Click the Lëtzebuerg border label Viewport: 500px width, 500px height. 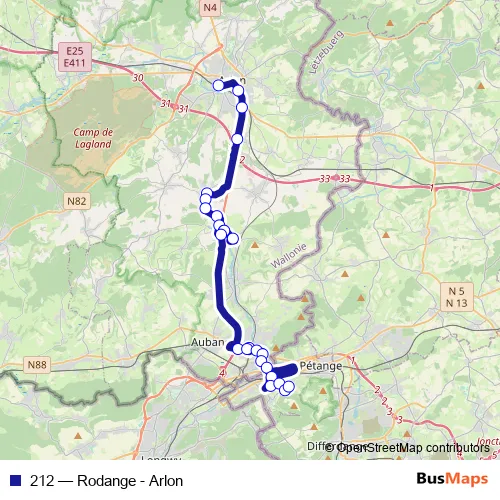pyautogui.click(x=326, y=52)
